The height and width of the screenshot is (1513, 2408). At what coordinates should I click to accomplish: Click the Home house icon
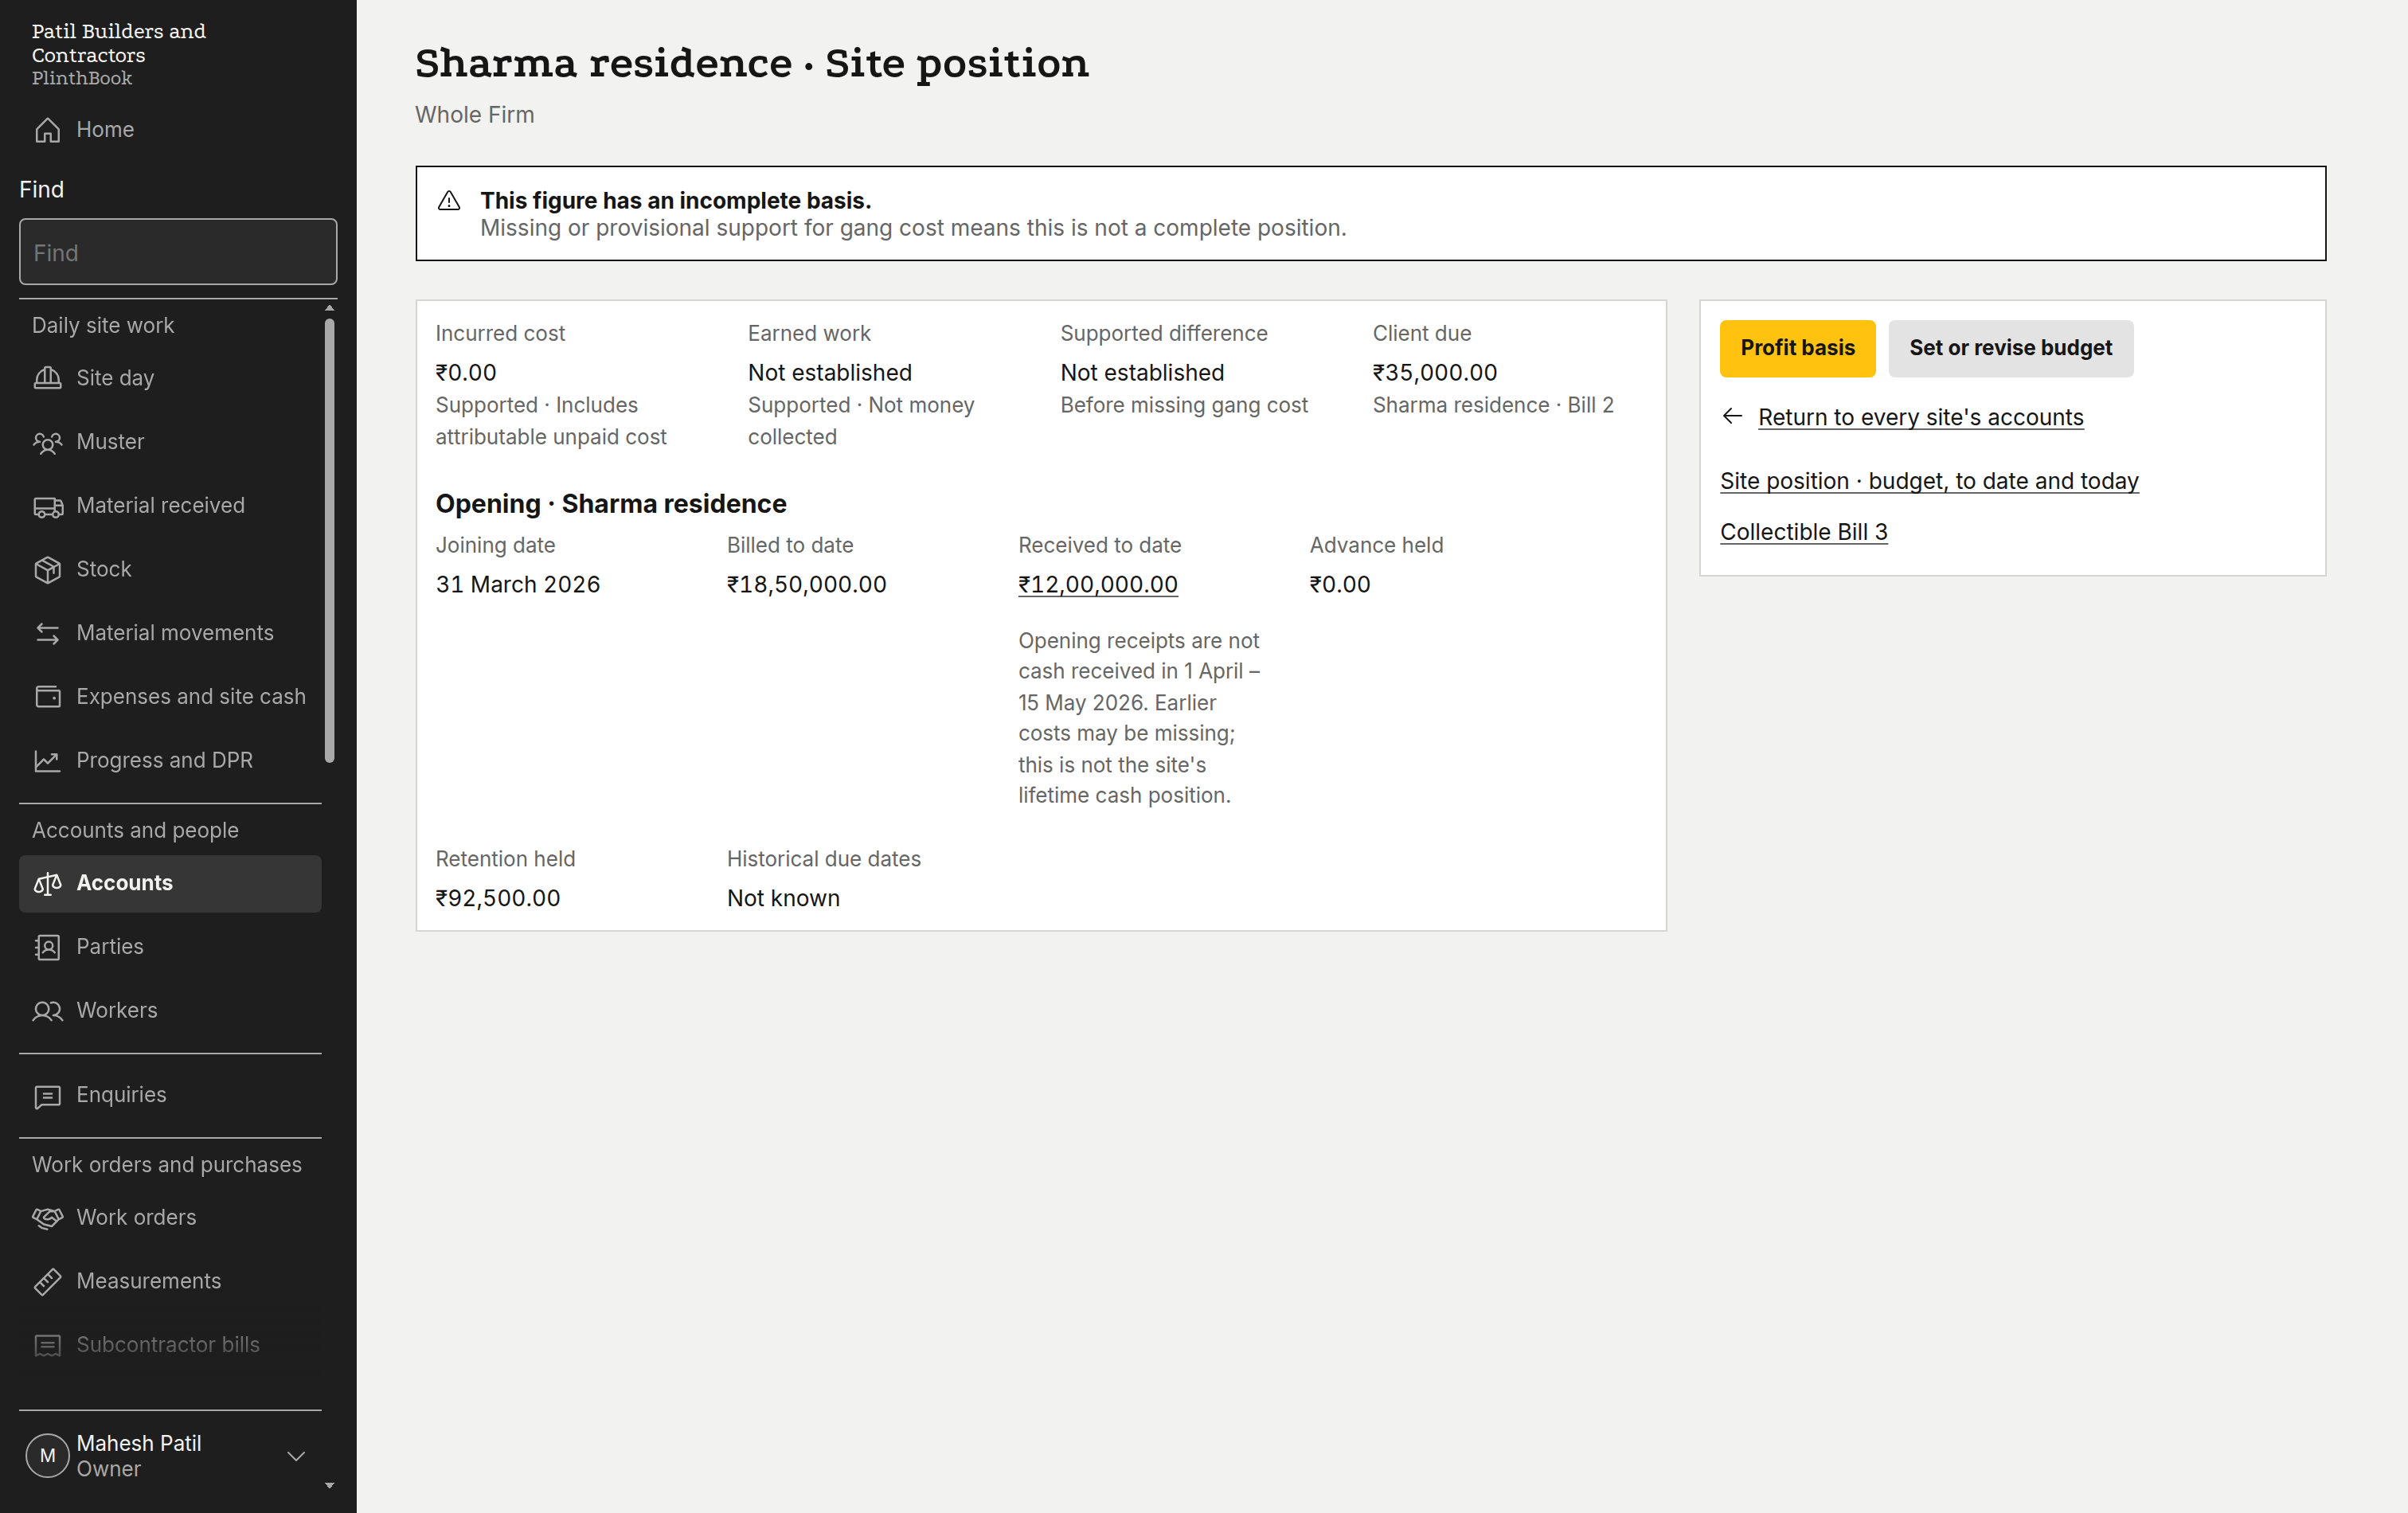point(47,130)
